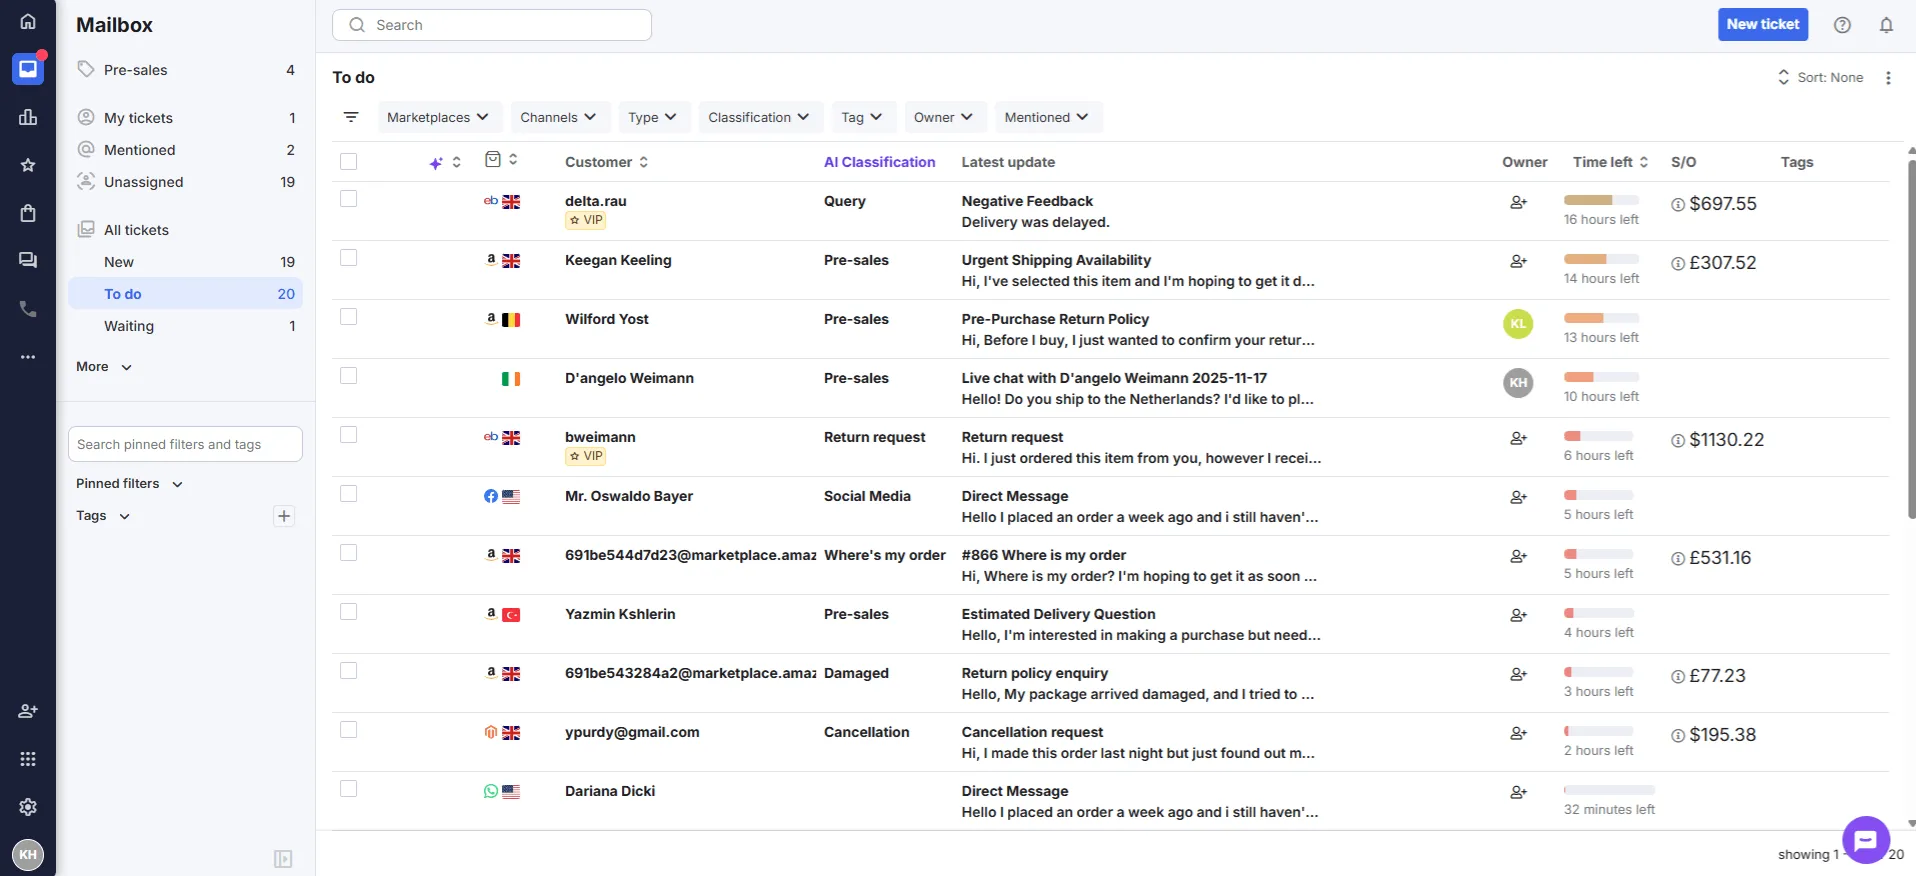Image resolution: width=1916 pixels, height=876 pixels.
Task: Open the Mentioned tickets view
Action: (x=186, y=150)
